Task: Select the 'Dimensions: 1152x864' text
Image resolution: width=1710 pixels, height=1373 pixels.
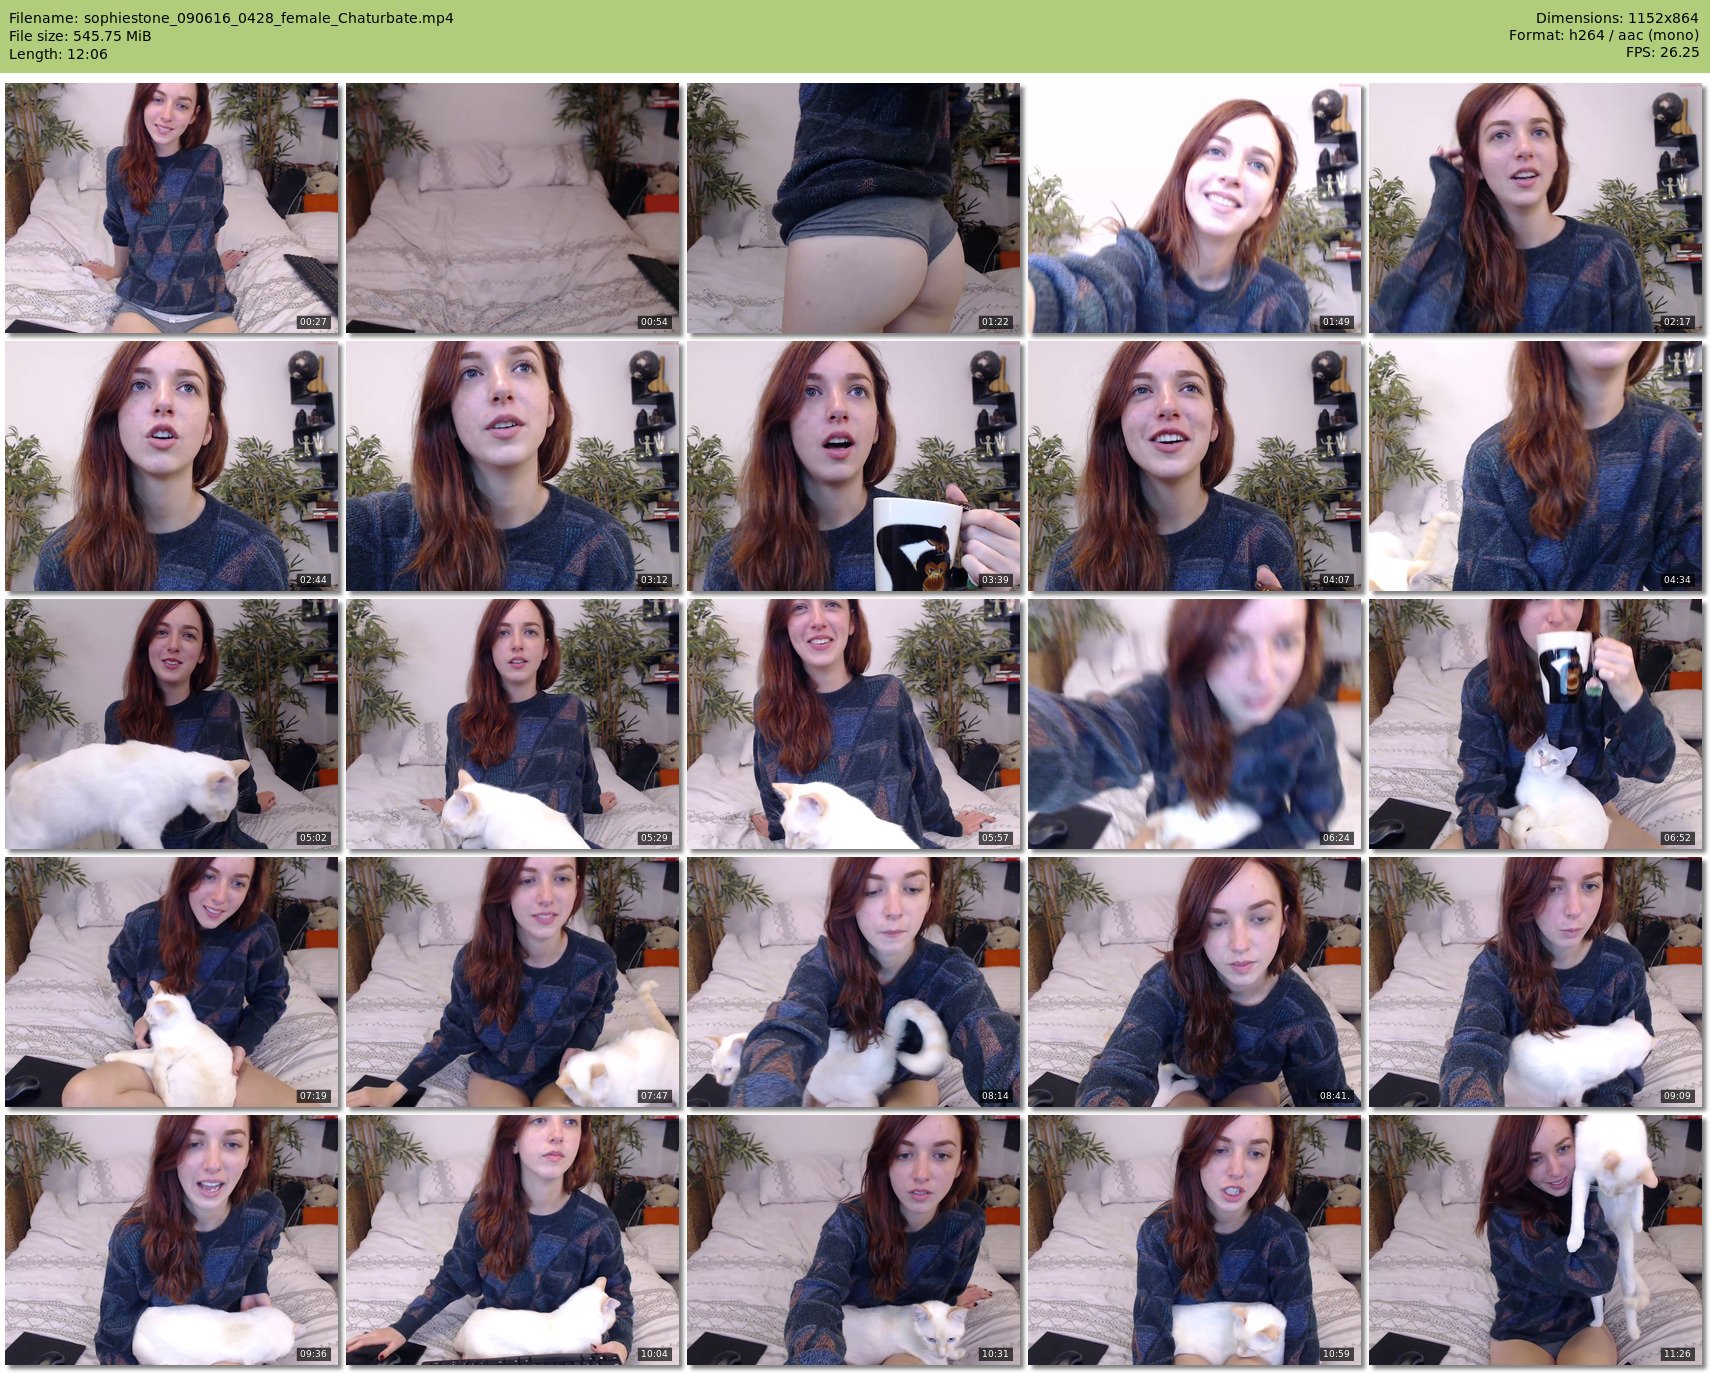Action: (1617, 17)
